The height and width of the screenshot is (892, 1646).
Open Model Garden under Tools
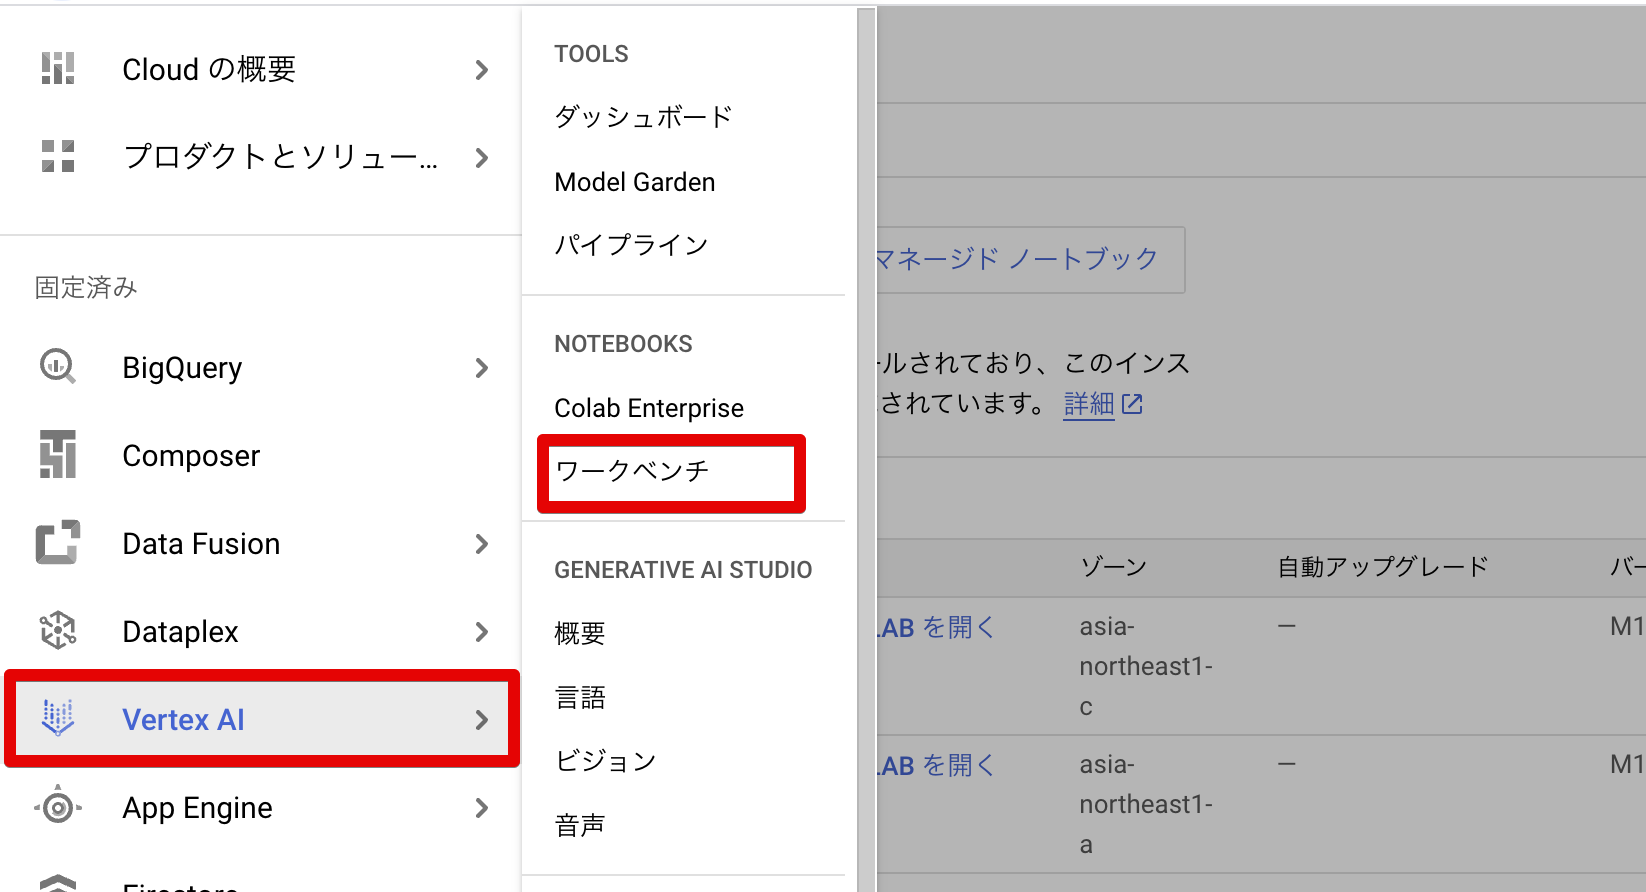coord(635,182)
